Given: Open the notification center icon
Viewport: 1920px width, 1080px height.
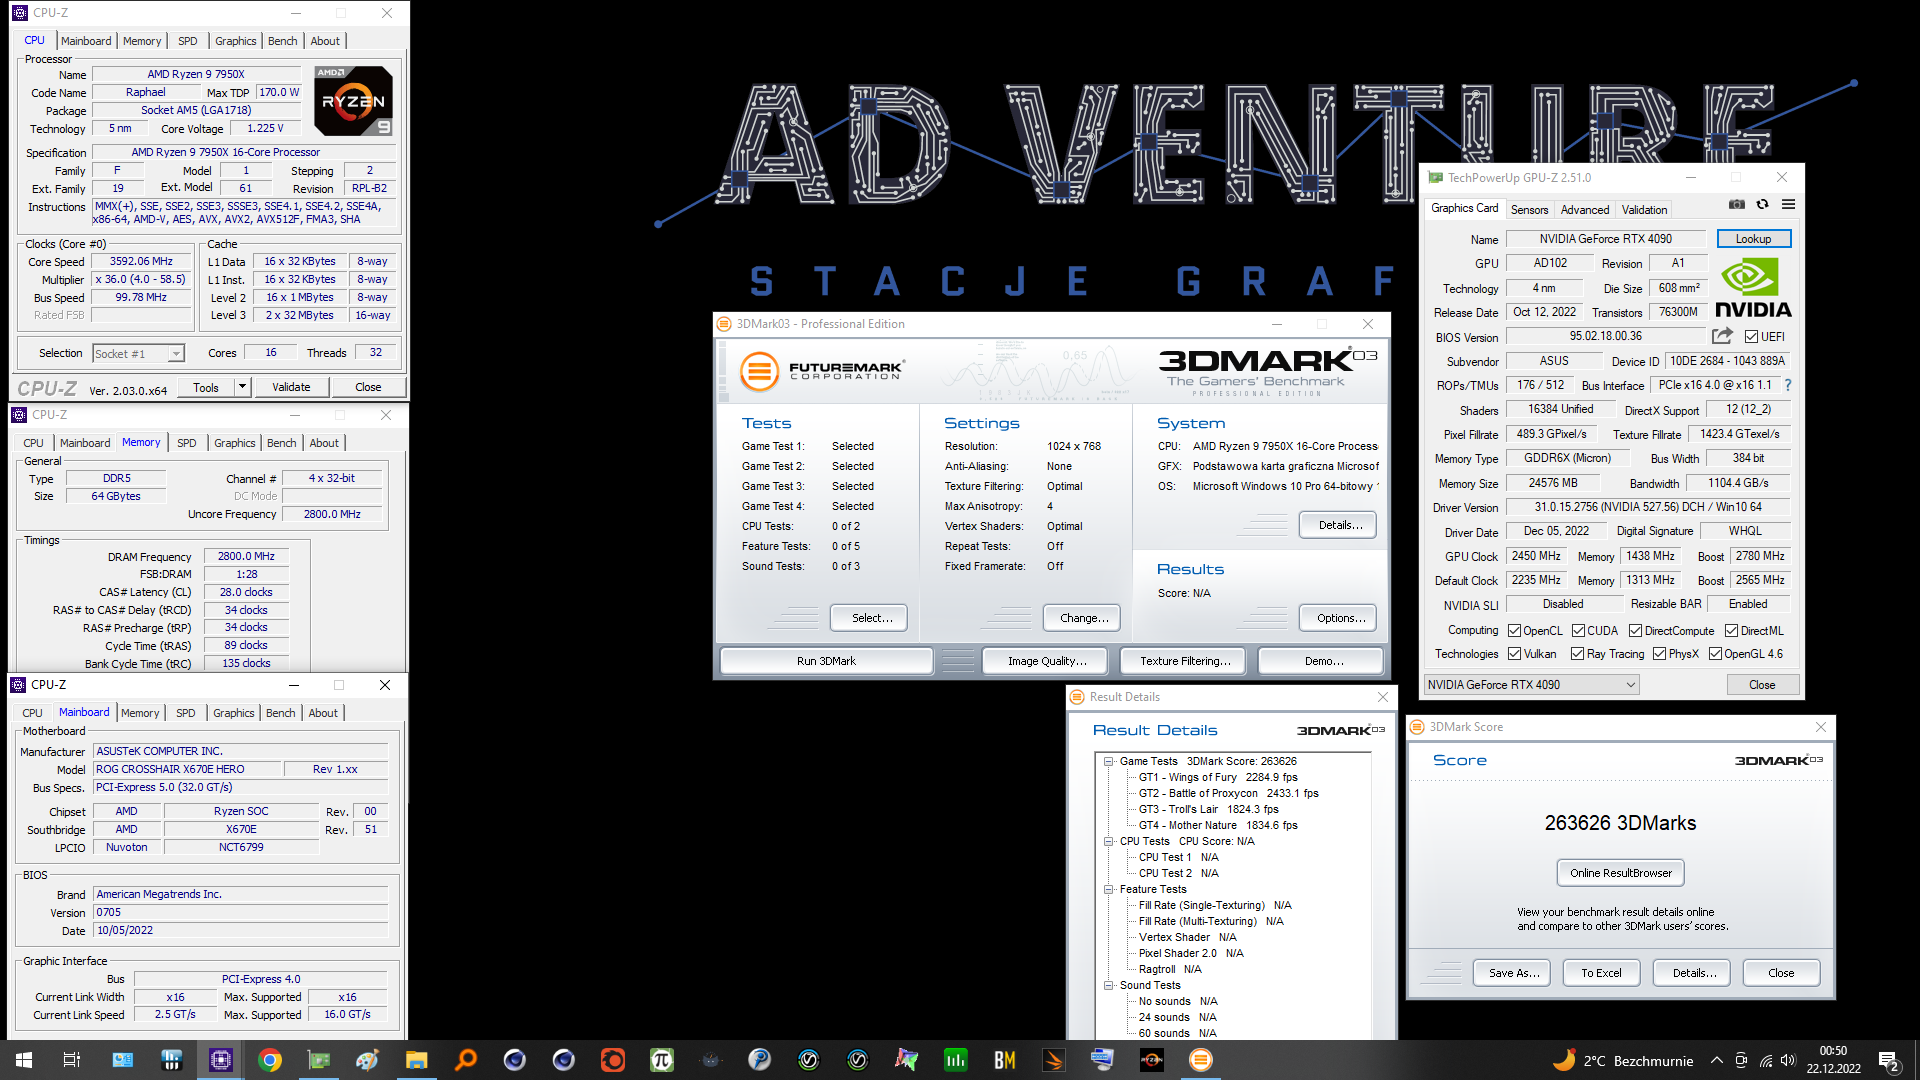Looking at the screenshot, I should pos(1889,1060).
